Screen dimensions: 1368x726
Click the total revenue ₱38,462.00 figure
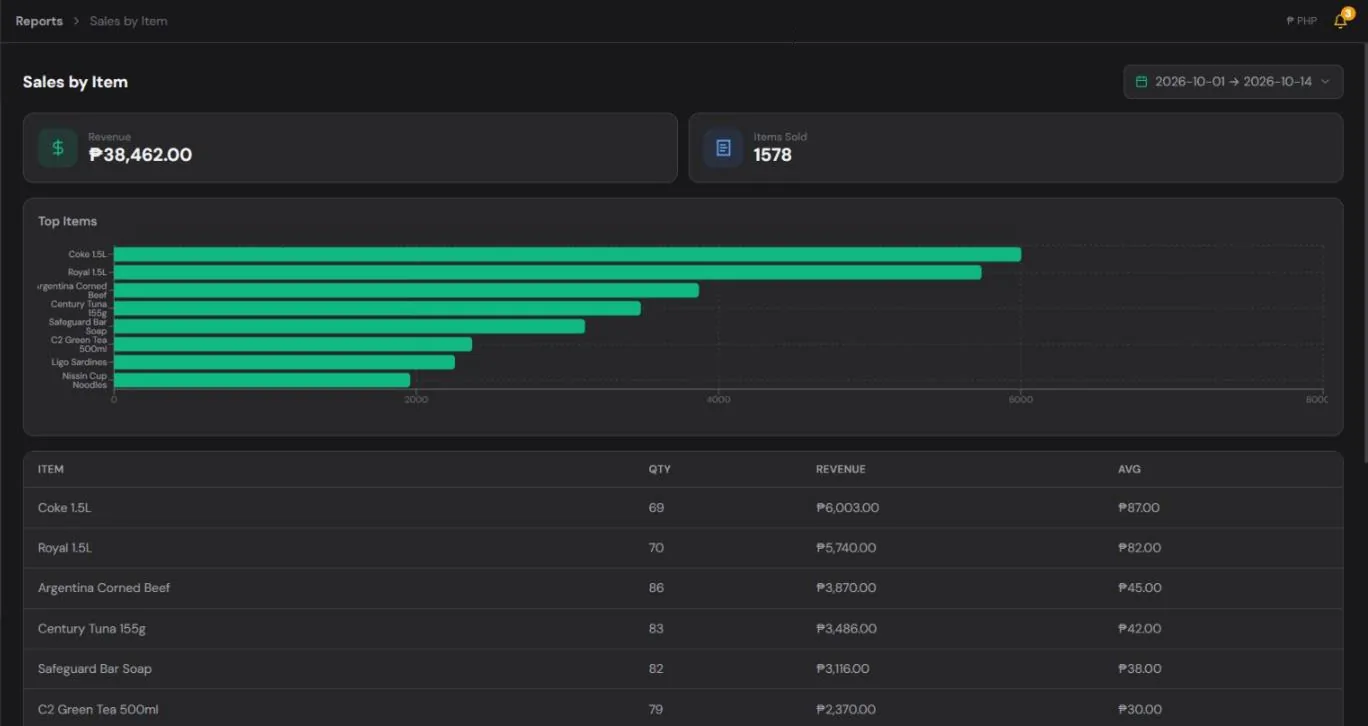(140, 155)
